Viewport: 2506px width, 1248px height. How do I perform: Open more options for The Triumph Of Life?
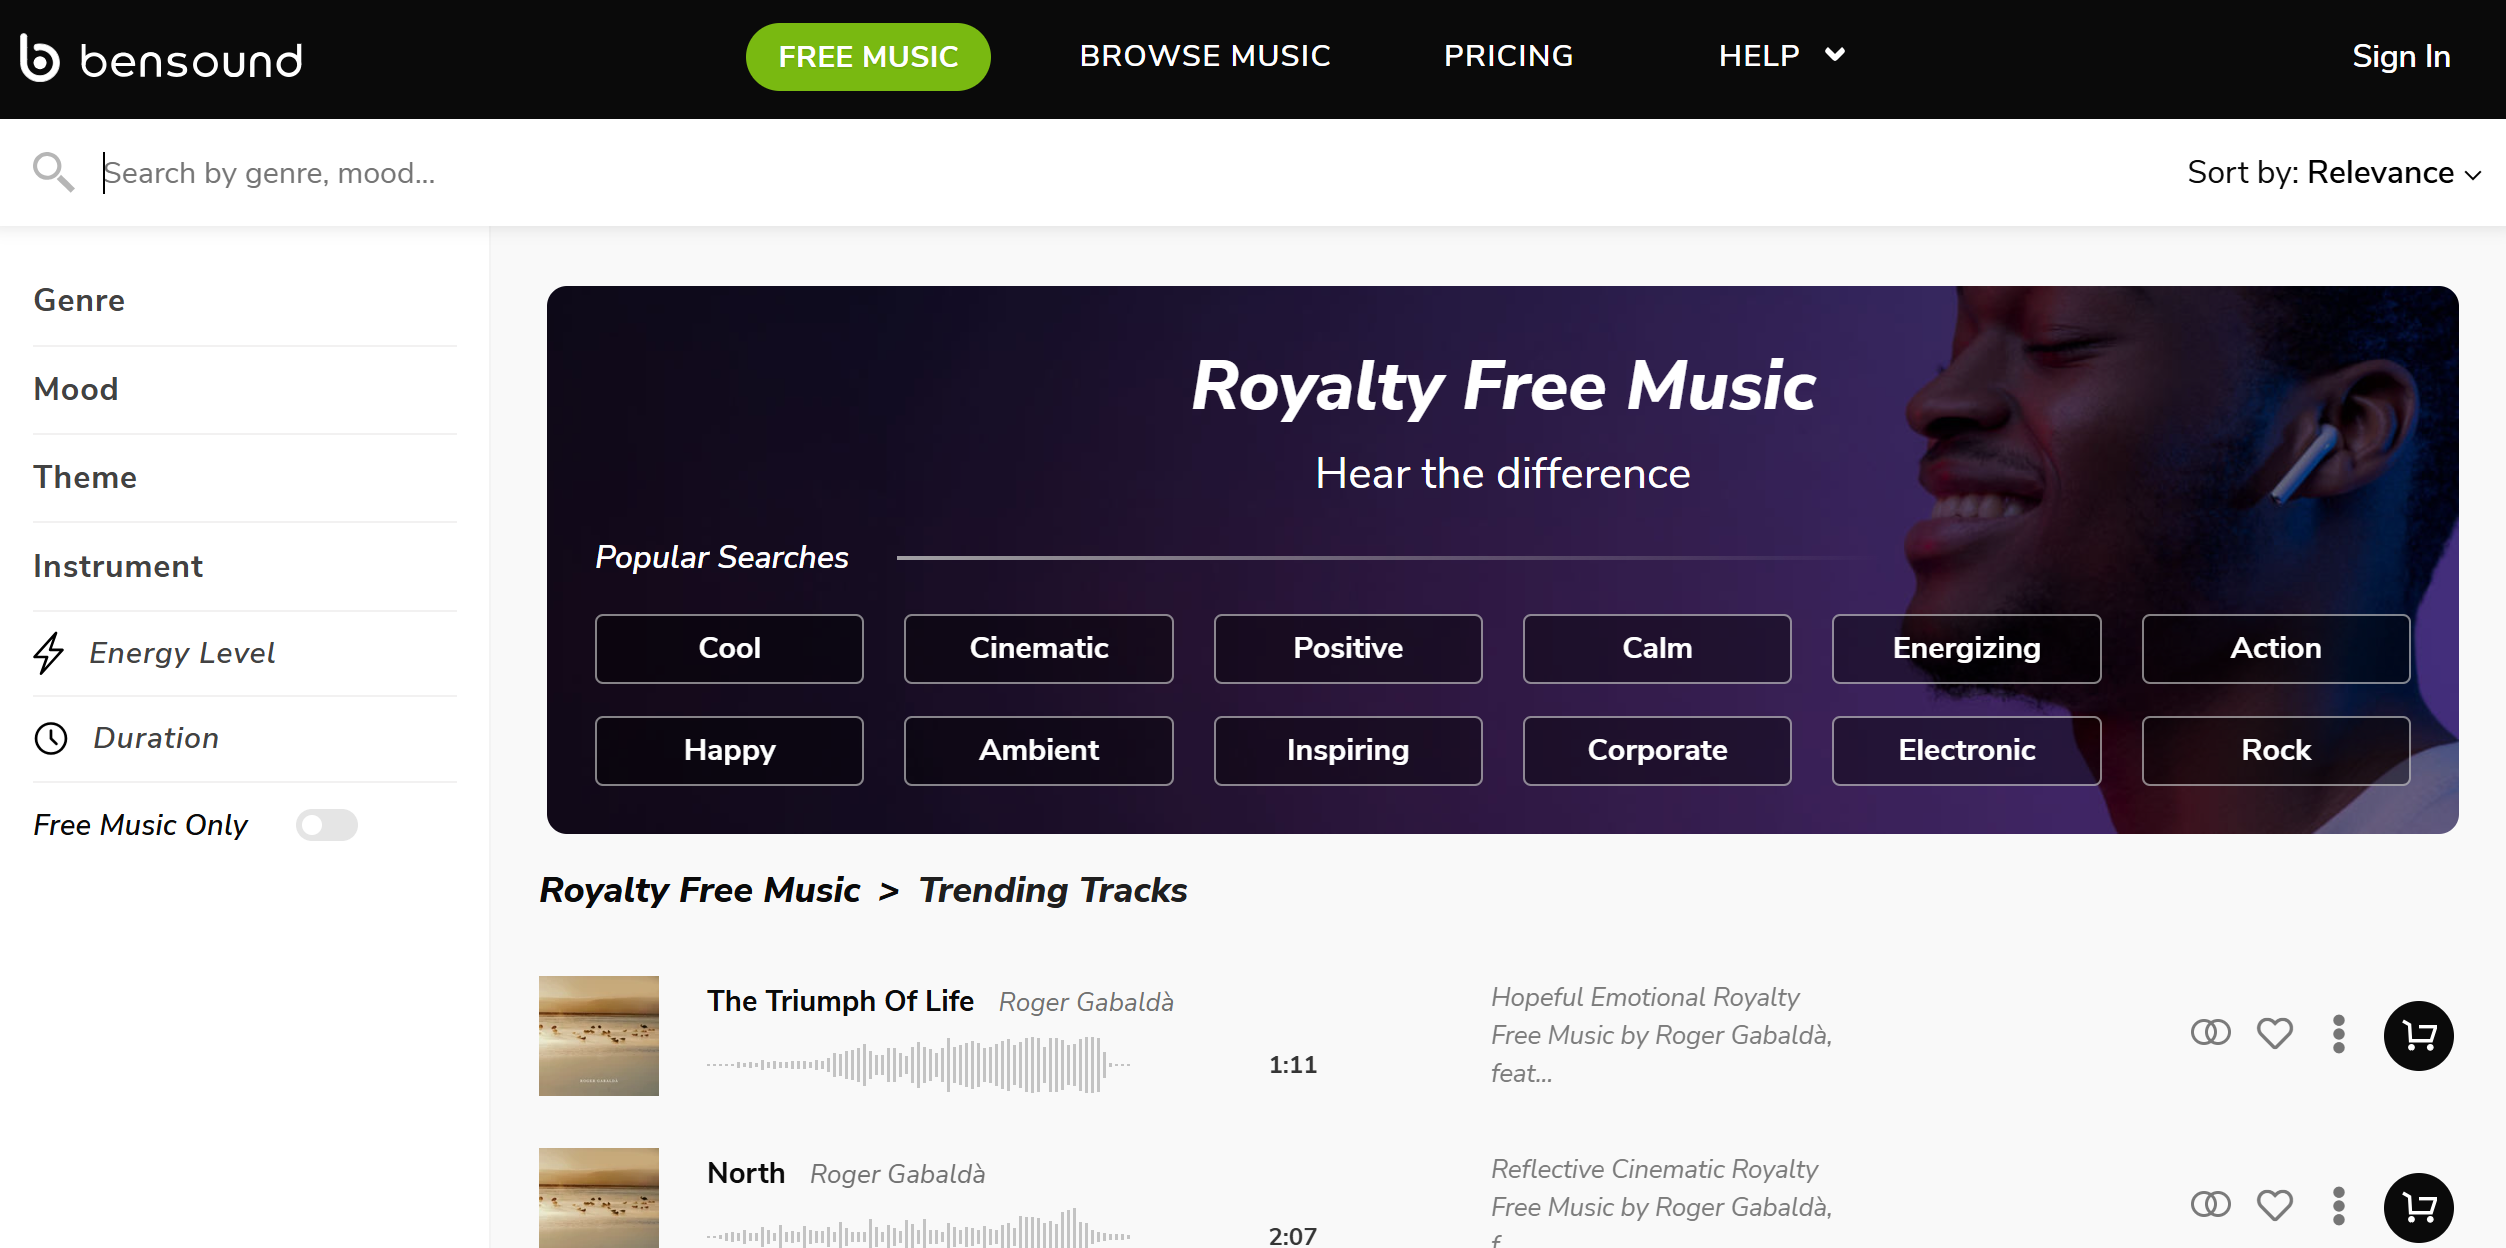tap(2338, 1034)
